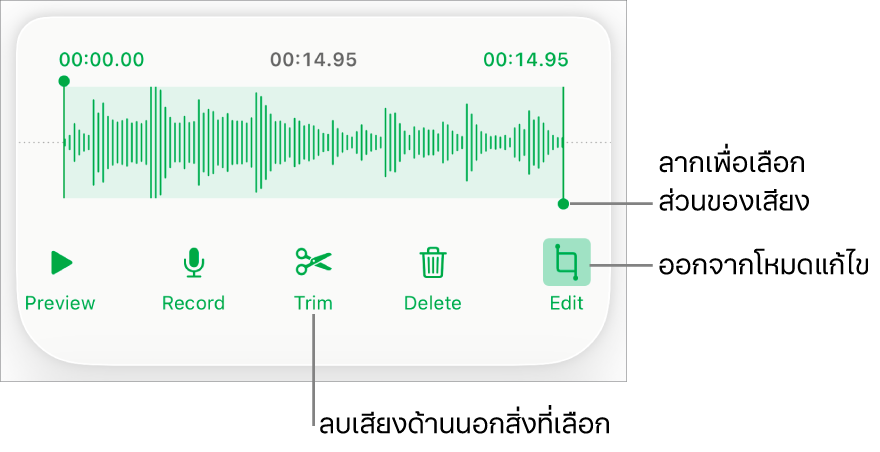This screenshot has width=880, height=452.
Task: Click the Preview text label
Action: click(x=60, y=303)
